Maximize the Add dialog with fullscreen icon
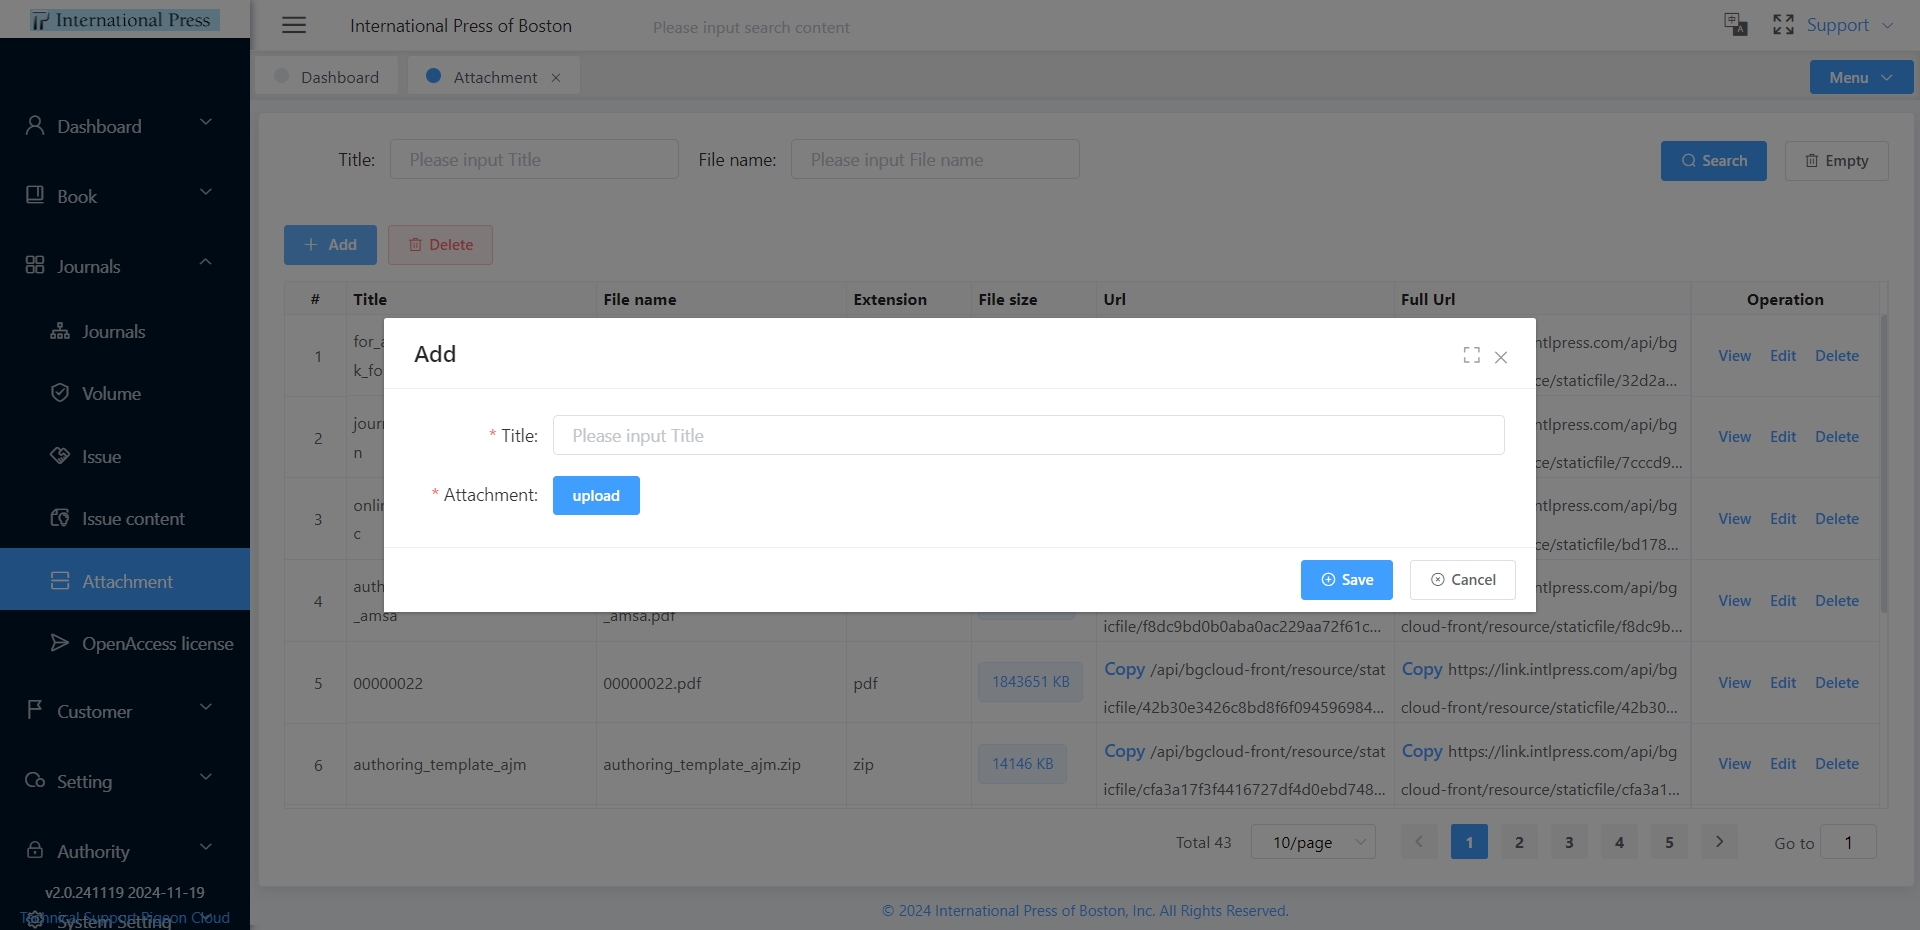Image resolution: width=1920 pixels, height=930 pixels. 1471,356
